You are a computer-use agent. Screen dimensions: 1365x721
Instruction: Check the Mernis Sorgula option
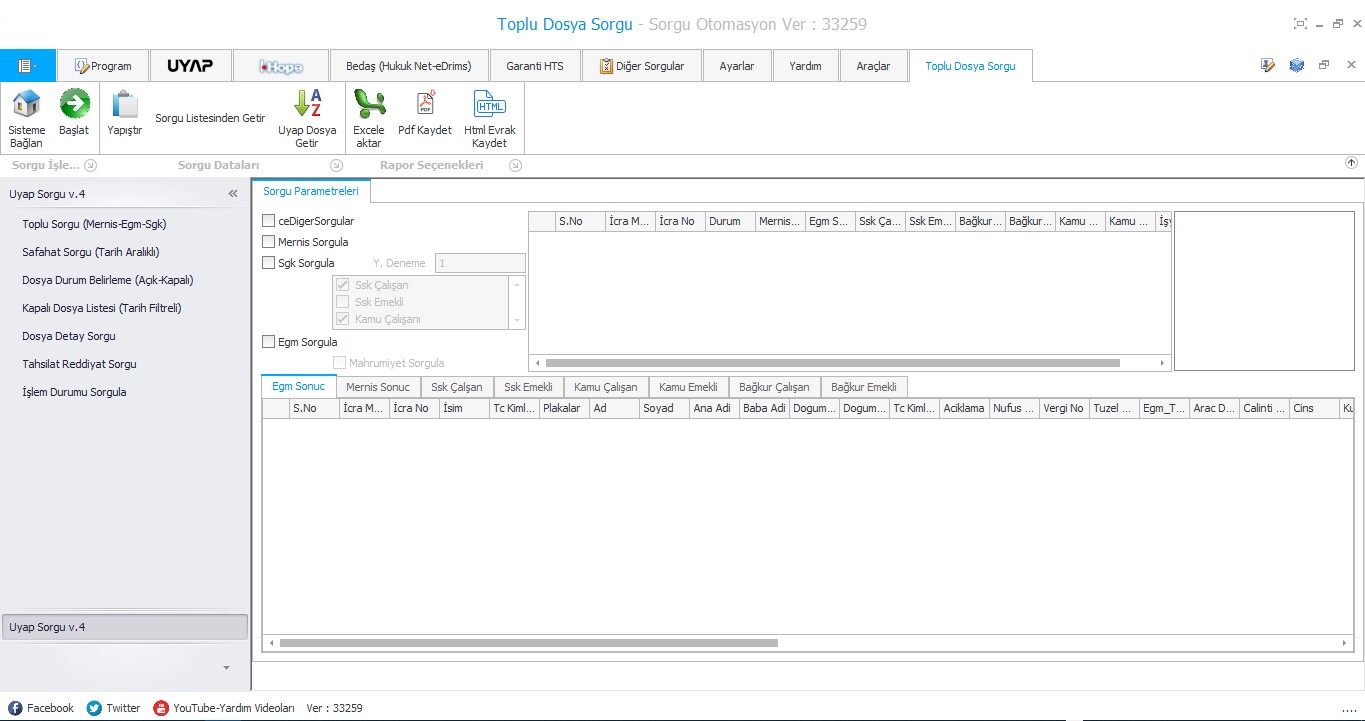click(268, 242)
